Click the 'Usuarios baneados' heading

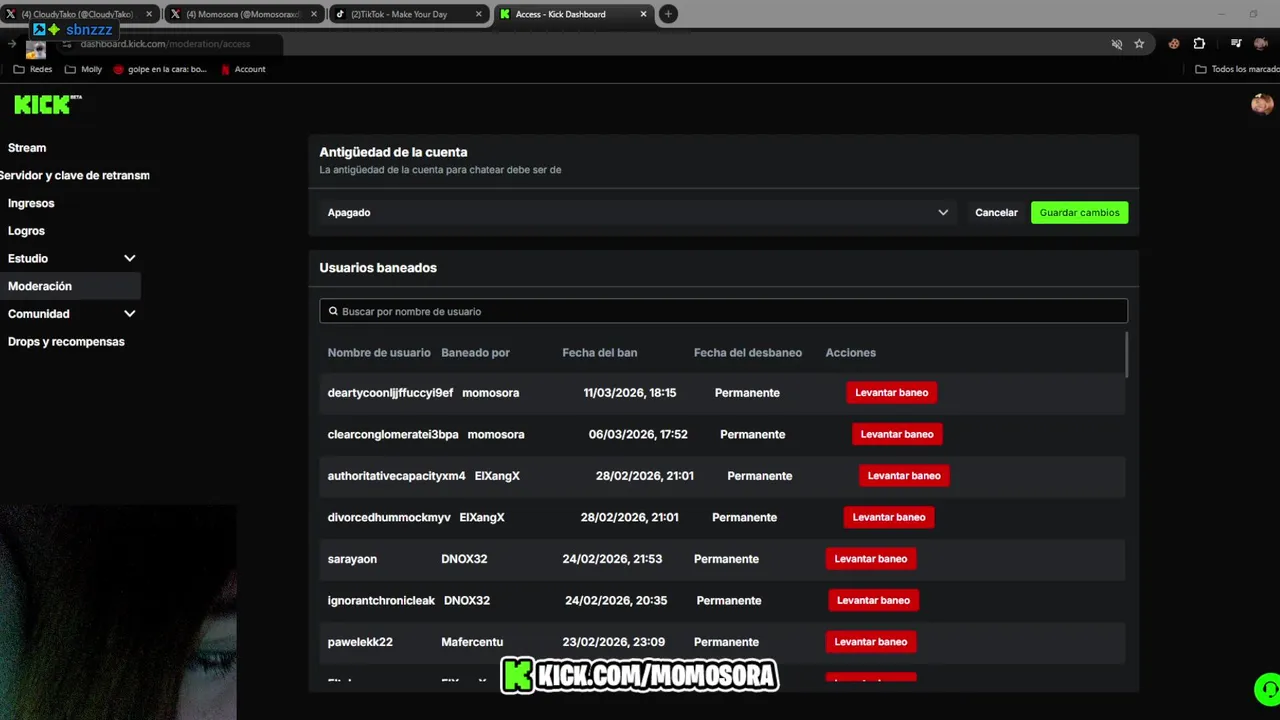[378, 268]
